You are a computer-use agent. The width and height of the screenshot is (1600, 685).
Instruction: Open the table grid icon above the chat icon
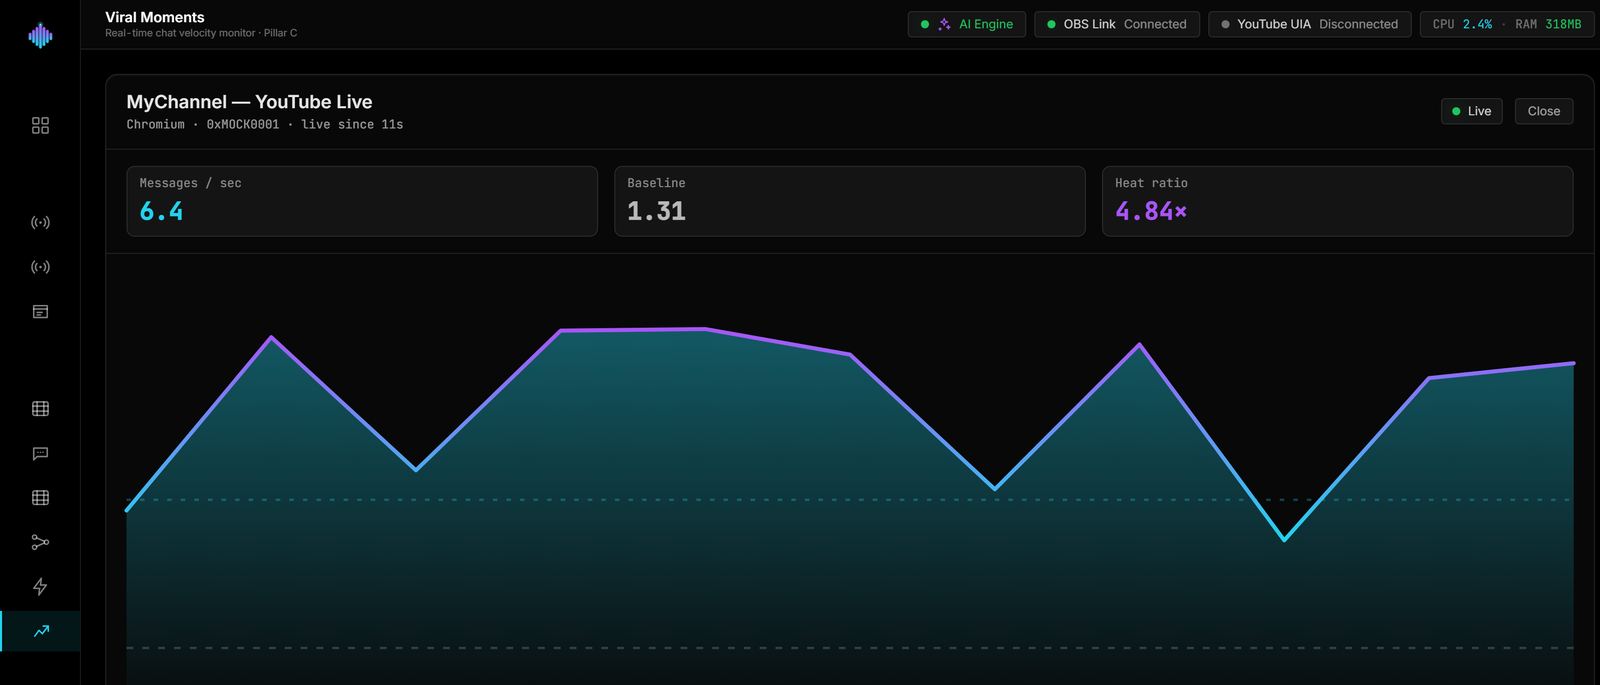pos(40,408)
